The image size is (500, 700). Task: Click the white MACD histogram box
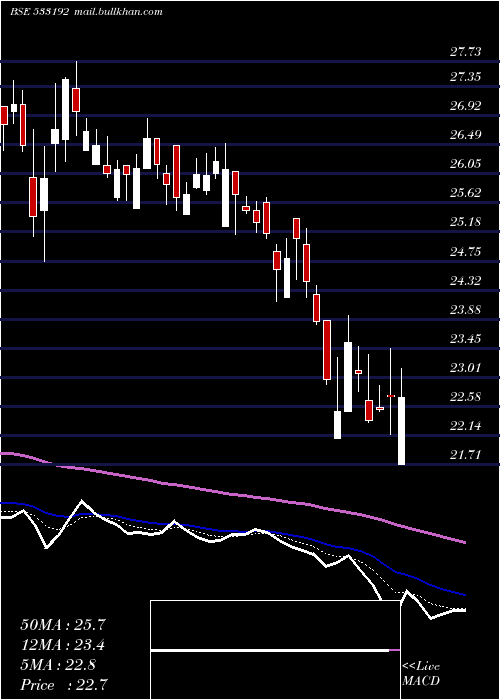tap(275, 650)
